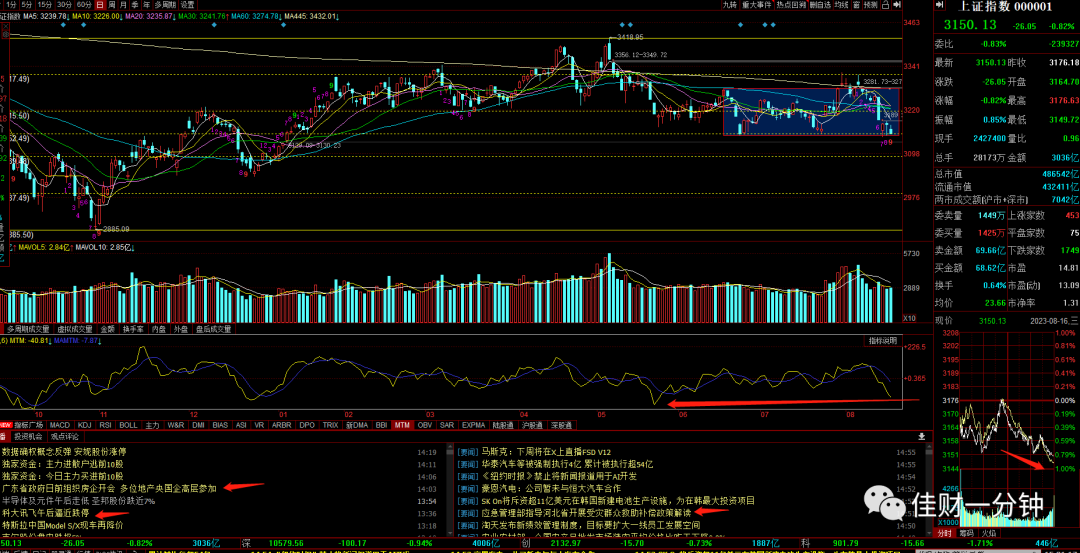Switch the volume pane to 虚拟成交量

tap(75, 329)
